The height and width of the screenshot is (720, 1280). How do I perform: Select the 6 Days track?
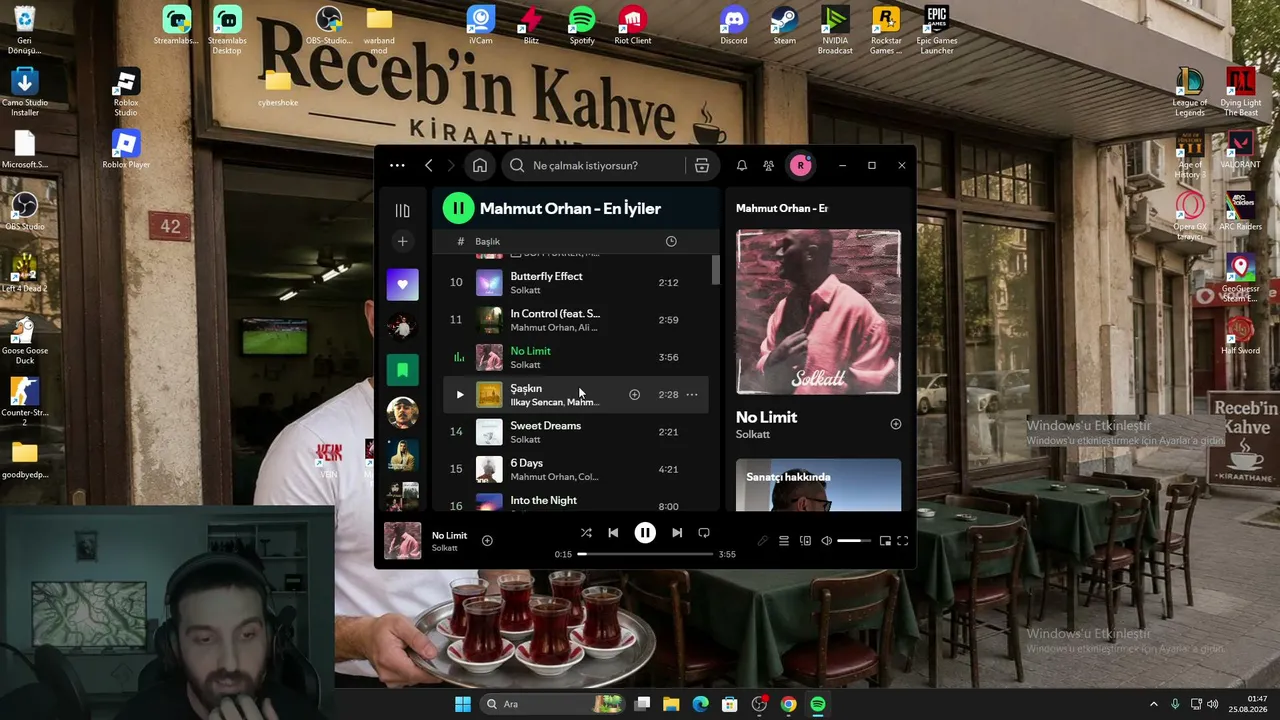(x=576, y=469)
